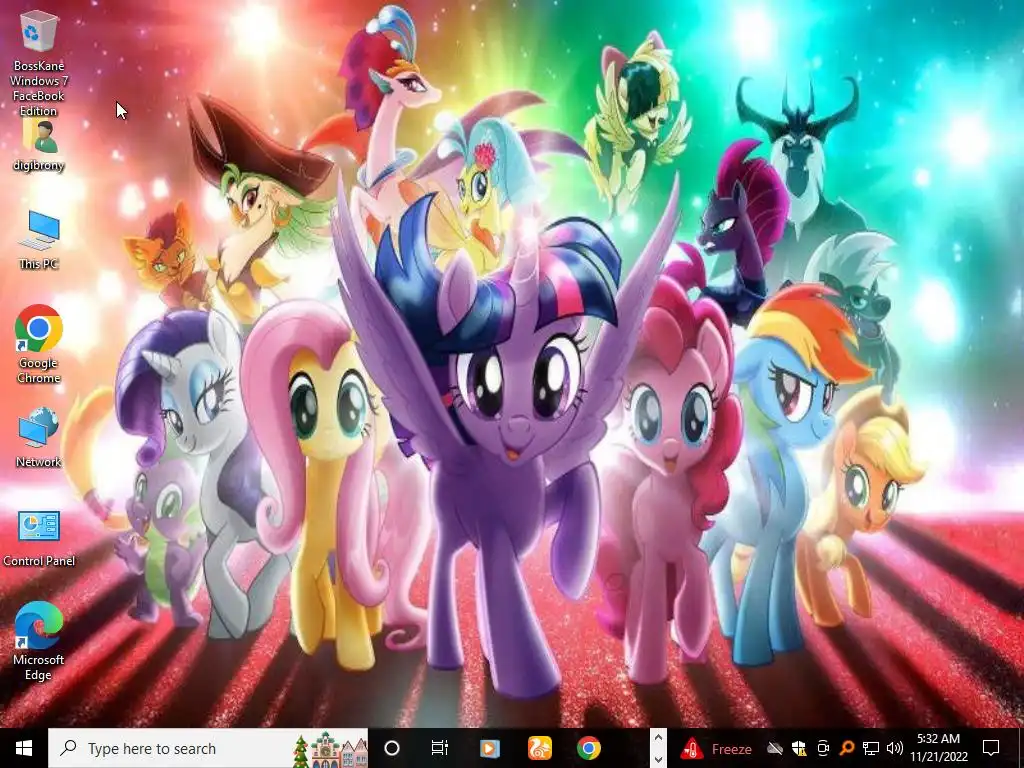Open Google Chrome from the taskbar

click(588, 748)
